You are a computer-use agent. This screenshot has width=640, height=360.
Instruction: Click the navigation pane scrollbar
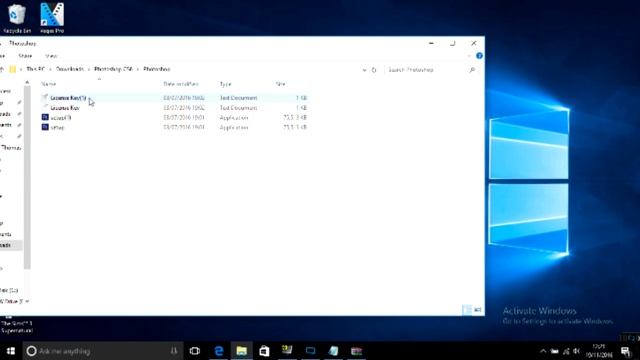pos(27,178)
